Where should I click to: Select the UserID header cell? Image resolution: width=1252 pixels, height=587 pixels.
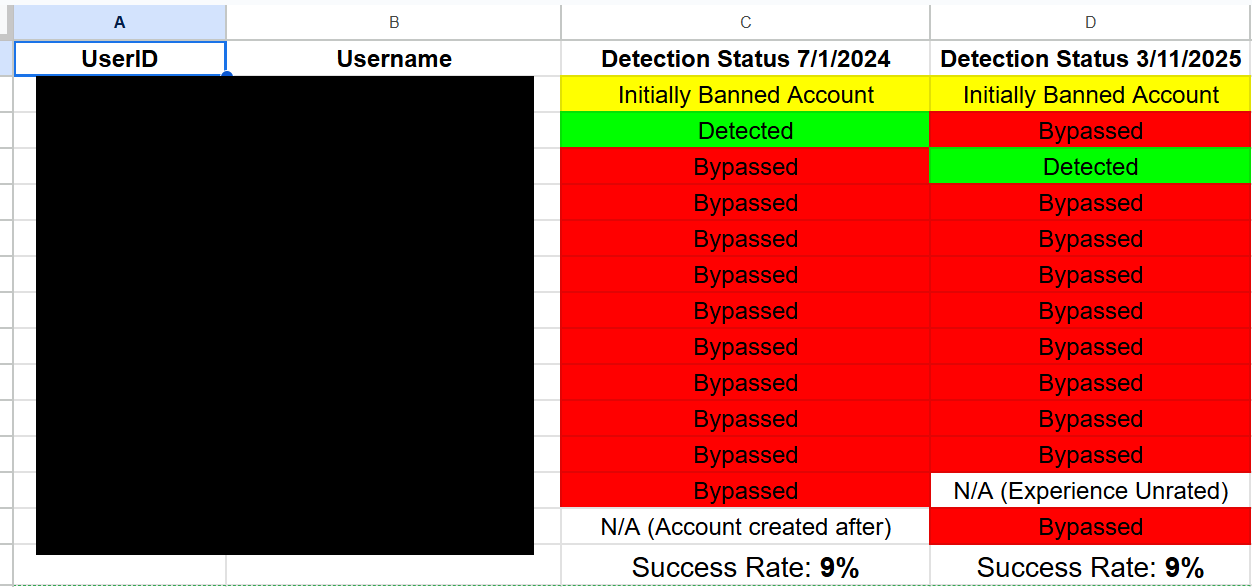(120, 59)
